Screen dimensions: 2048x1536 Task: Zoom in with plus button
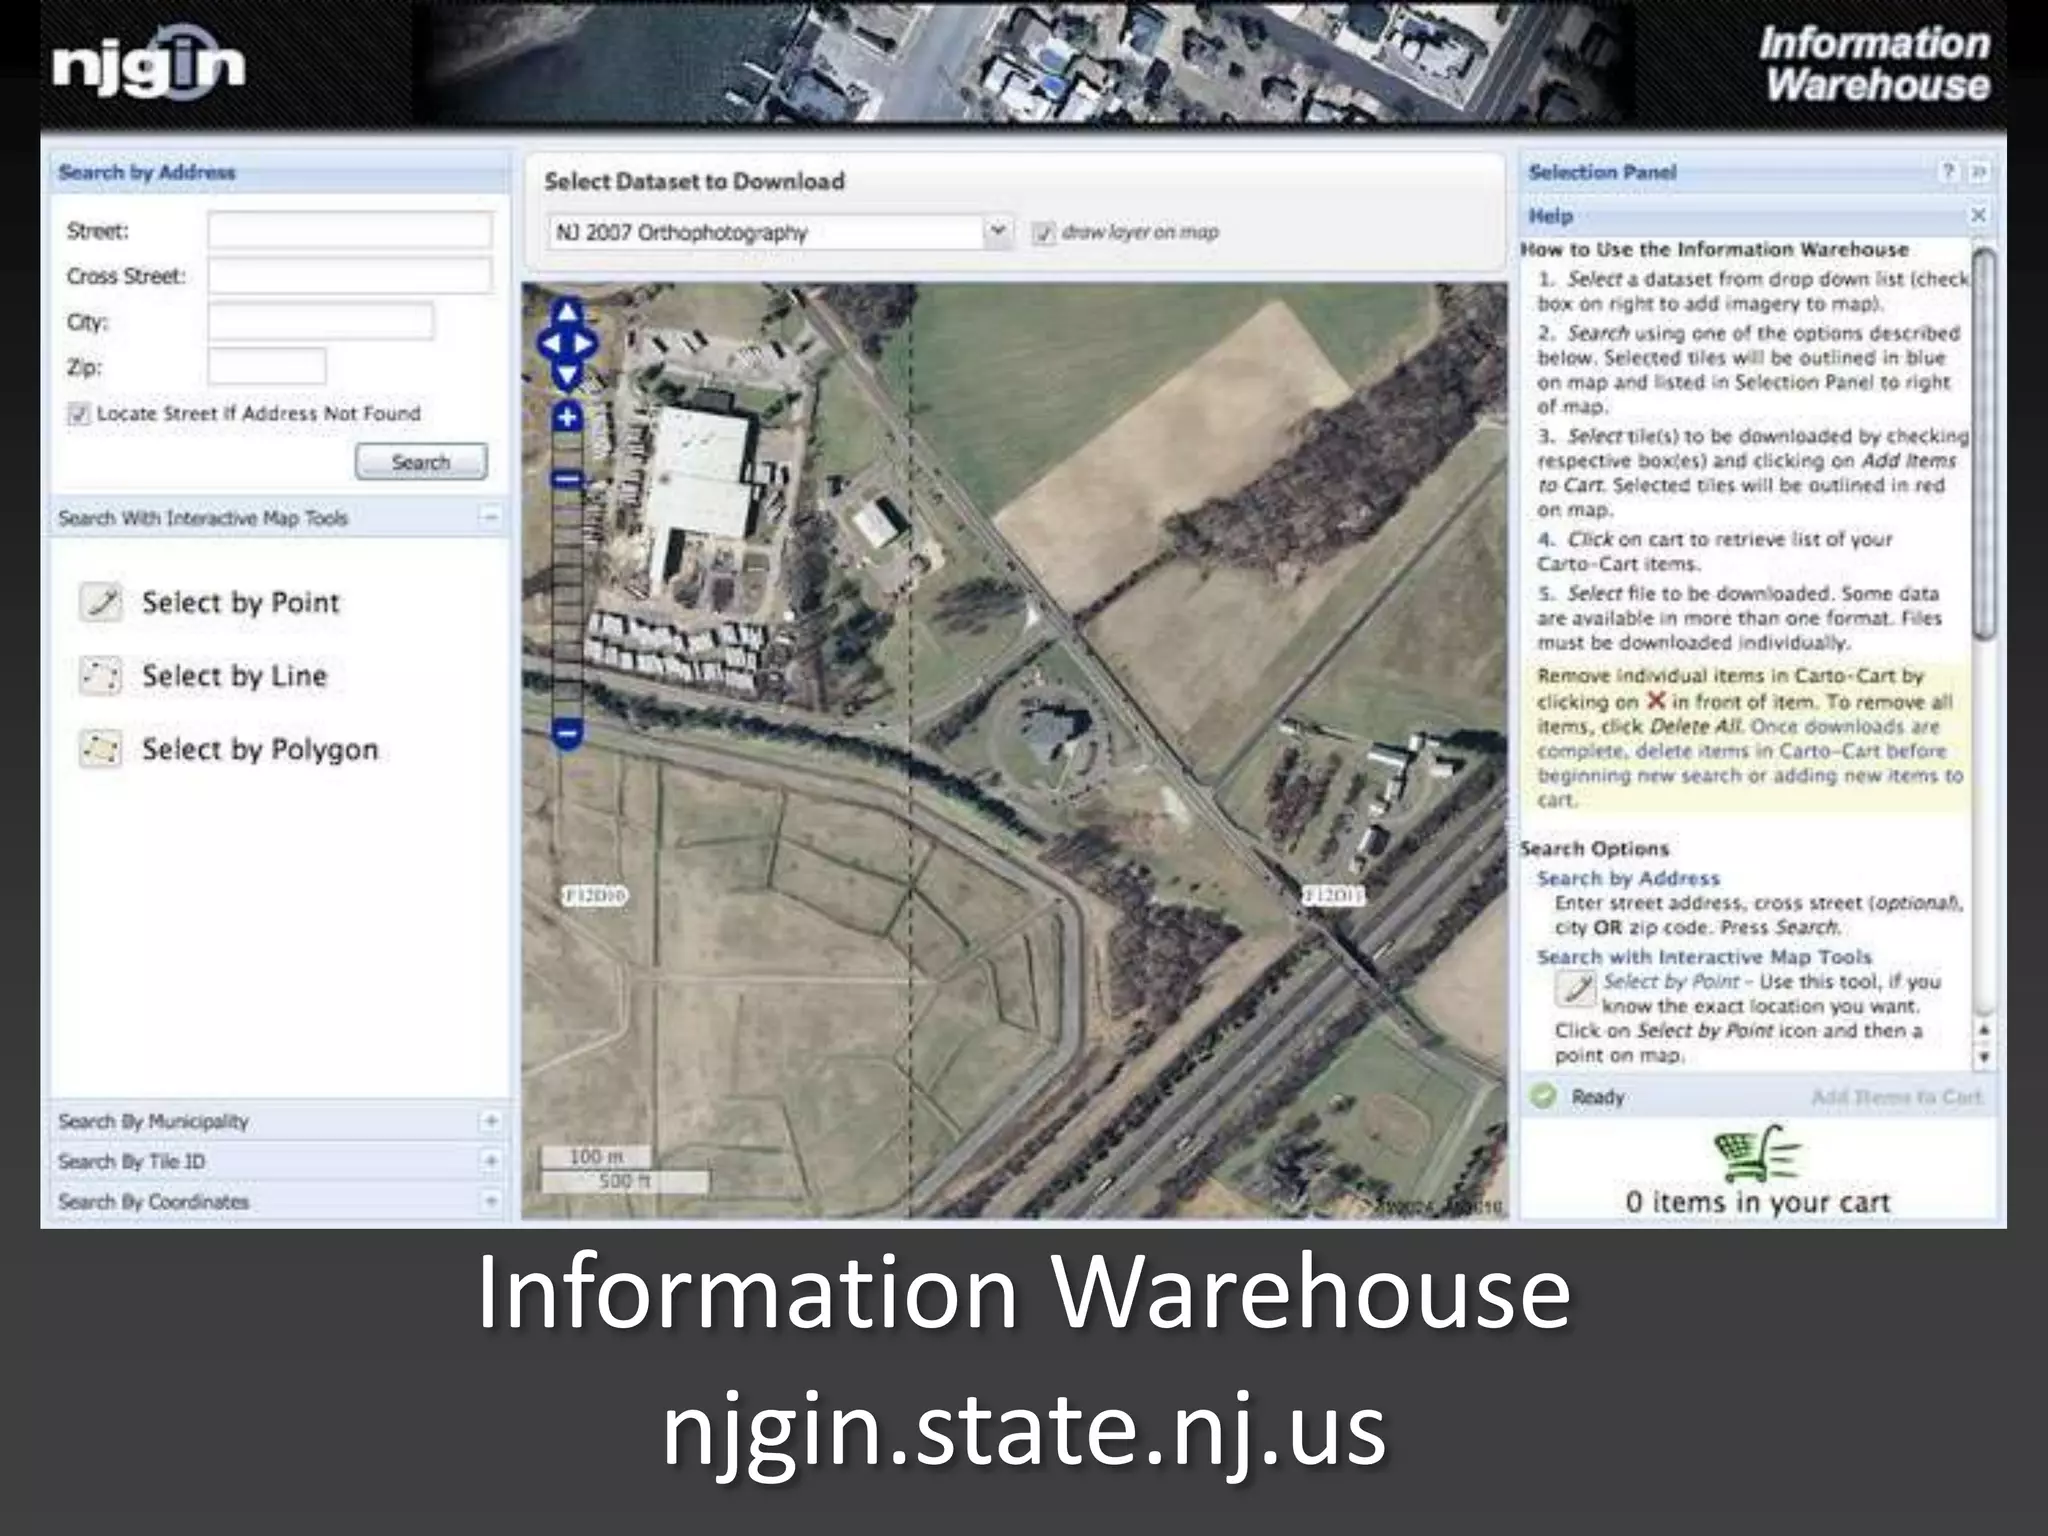click(x=567, y=416)
